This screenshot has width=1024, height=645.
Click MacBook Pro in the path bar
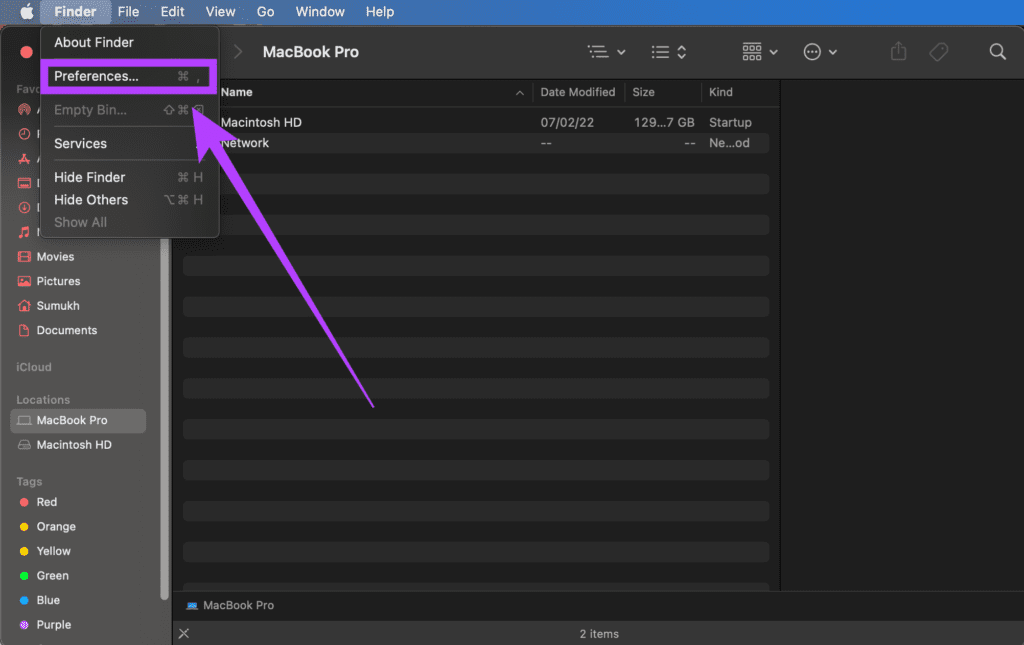(x=230, y=605)
